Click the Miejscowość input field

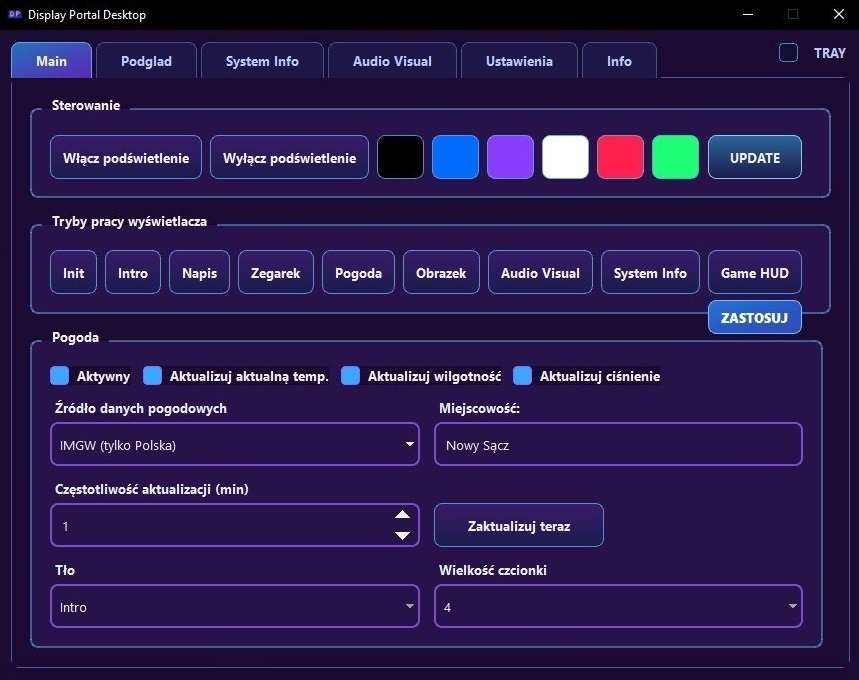(x=619, y=444)
